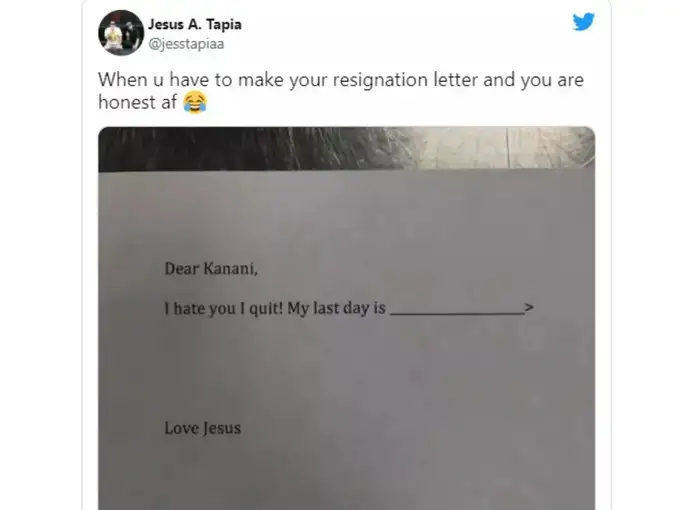Click the ">" mark after the blank line
The image size is (680, 510).
[529, 307]
